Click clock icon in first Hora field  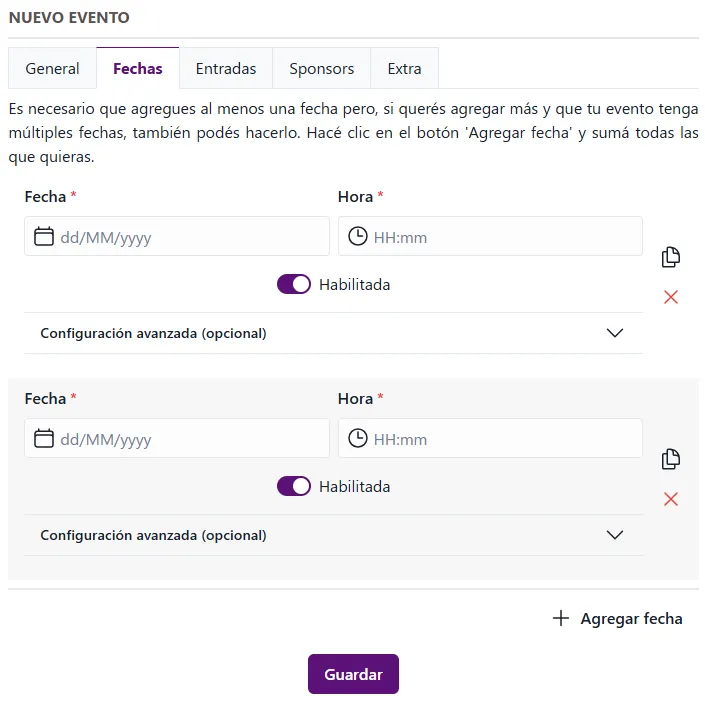[x=358, y=237]
